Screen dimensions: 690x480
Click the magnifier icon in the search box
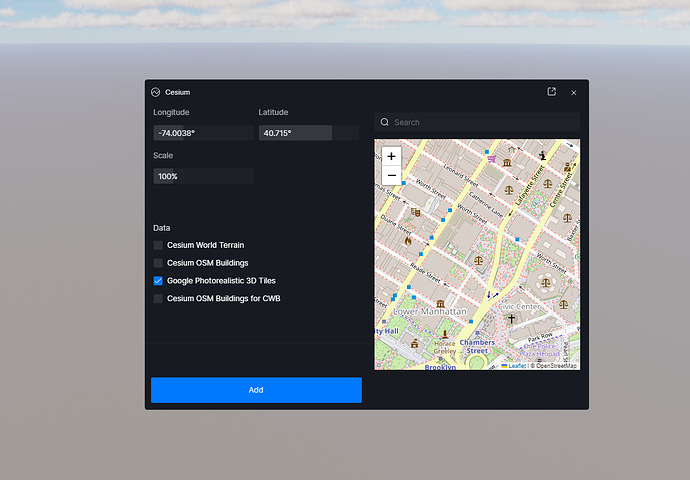pyautogui.click(x=385, y=122)
